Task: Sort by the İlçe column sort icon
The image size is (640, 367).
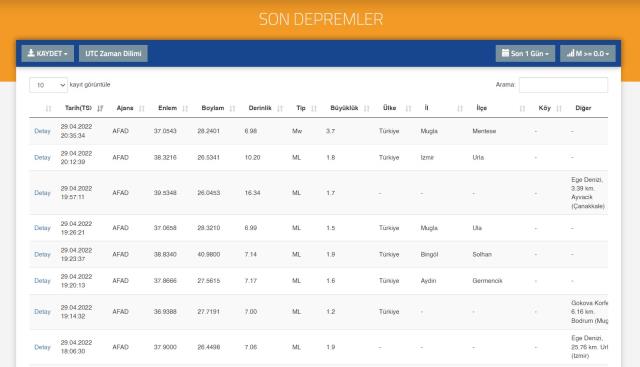Action: [x=522, y=108]
